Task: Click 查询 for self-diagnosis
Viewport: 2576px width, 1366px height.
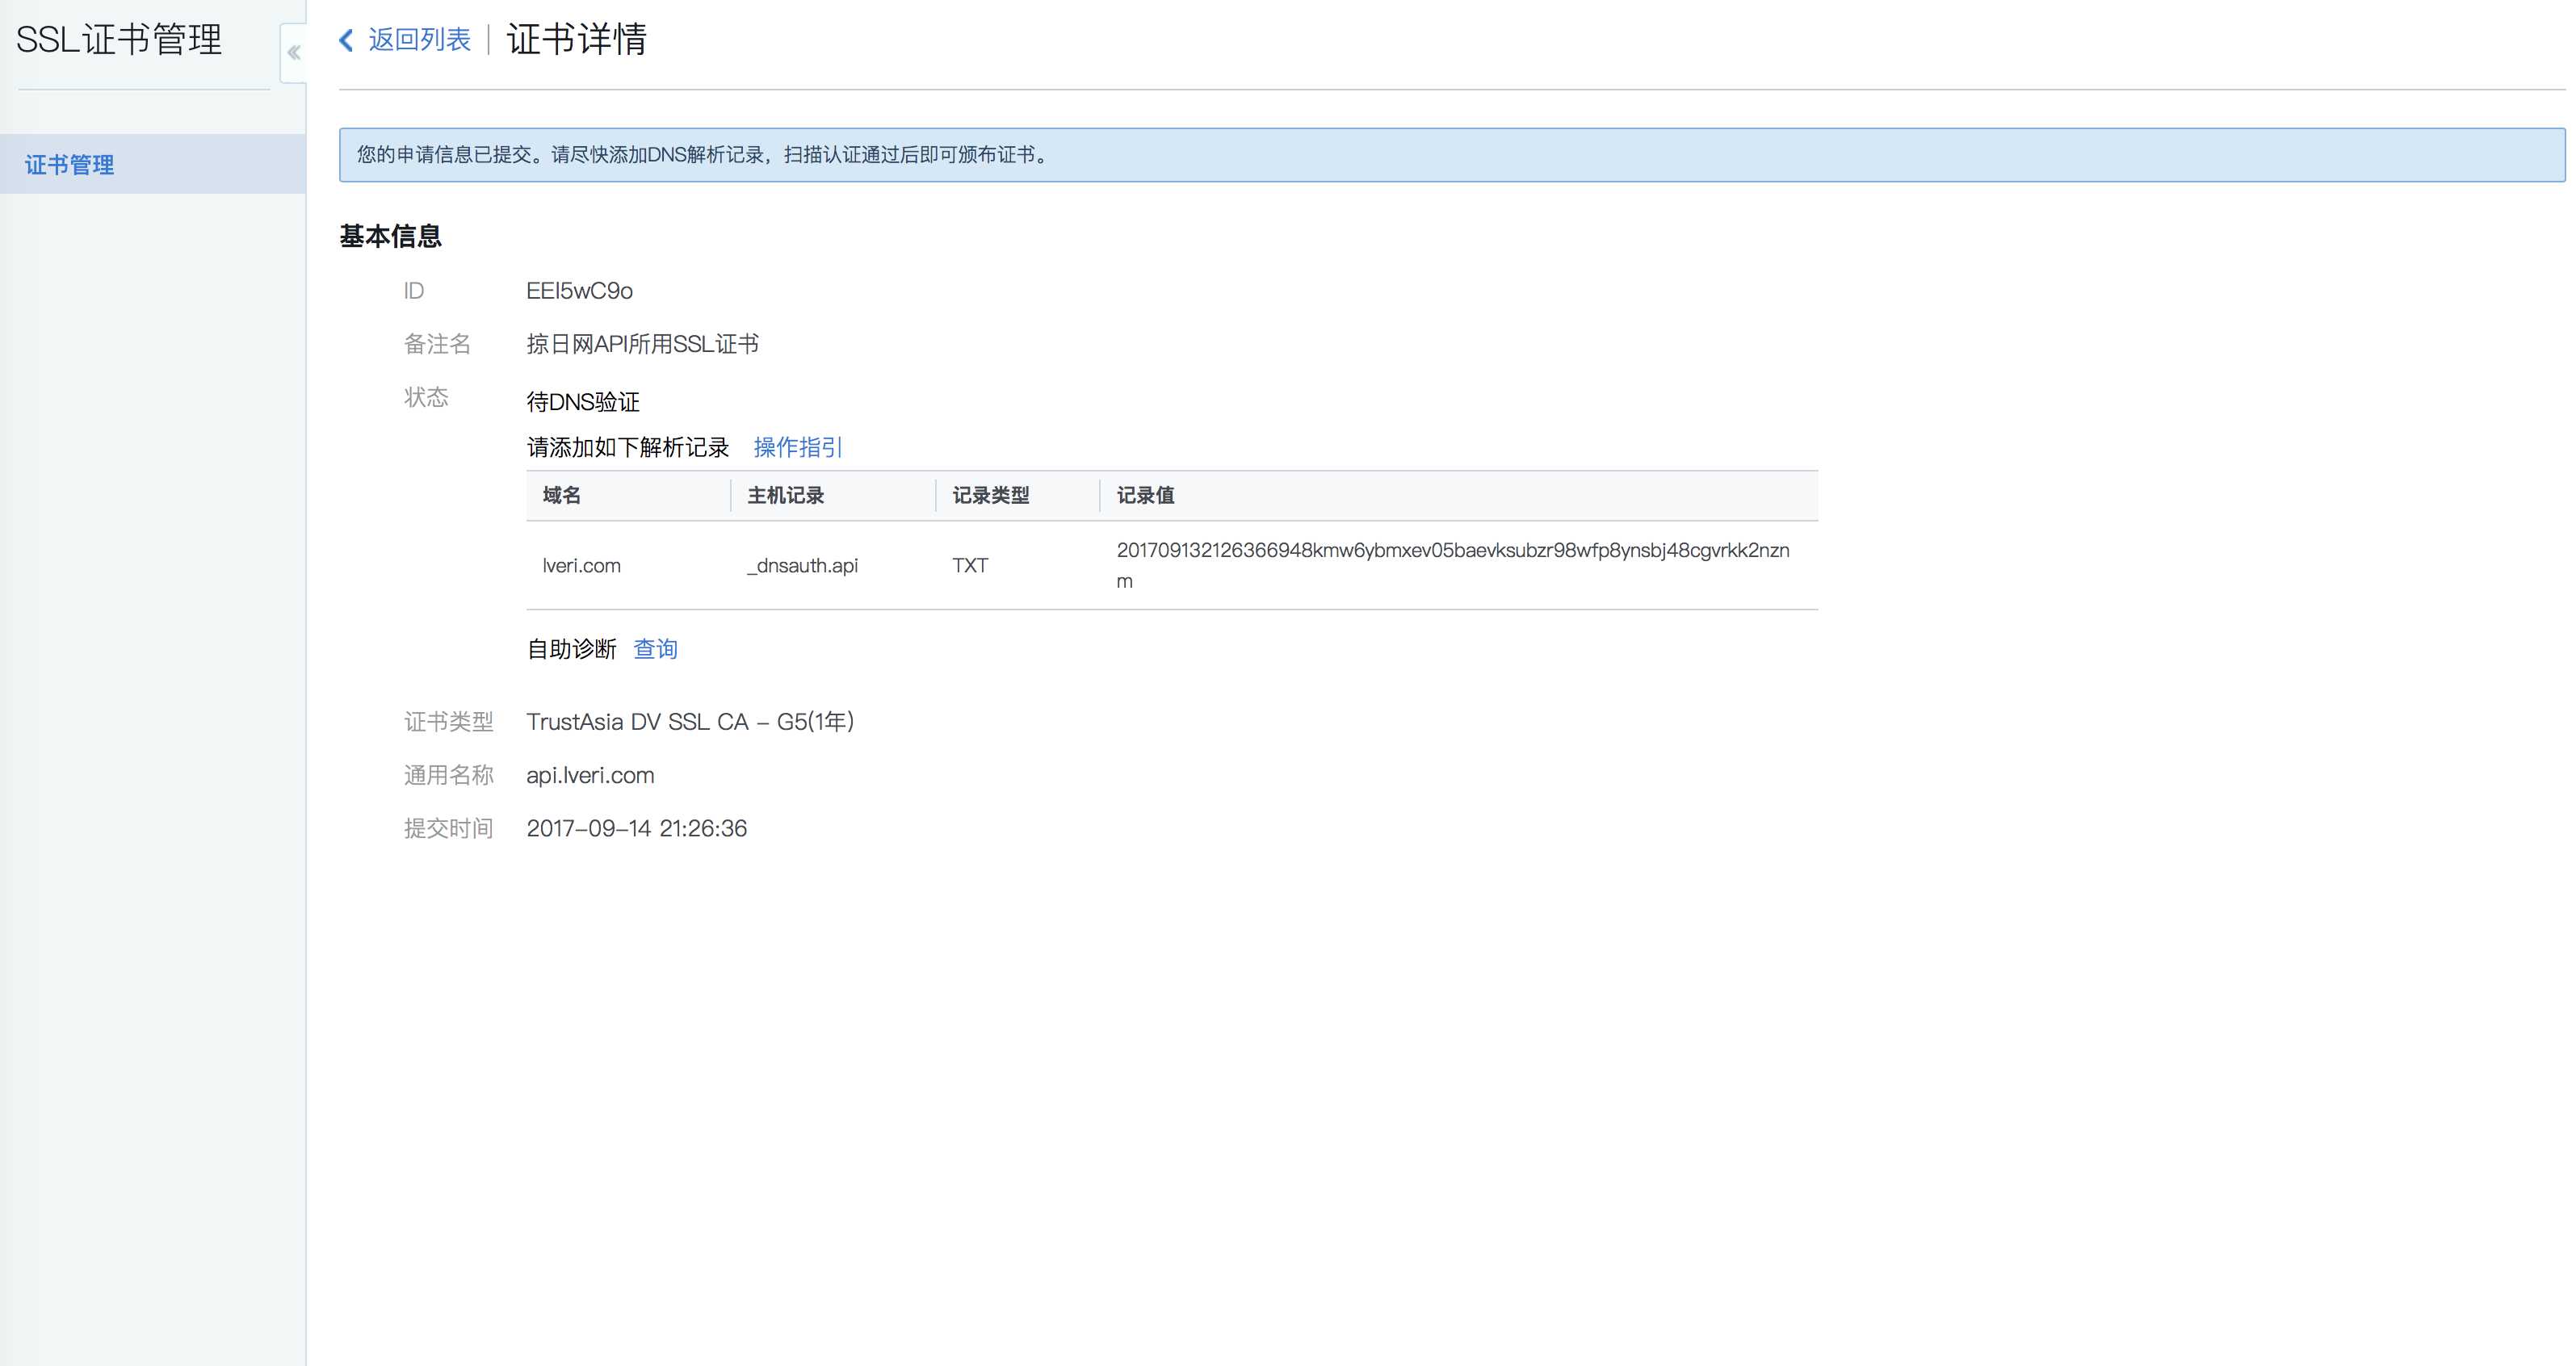Action: click(x=656, y=649)
